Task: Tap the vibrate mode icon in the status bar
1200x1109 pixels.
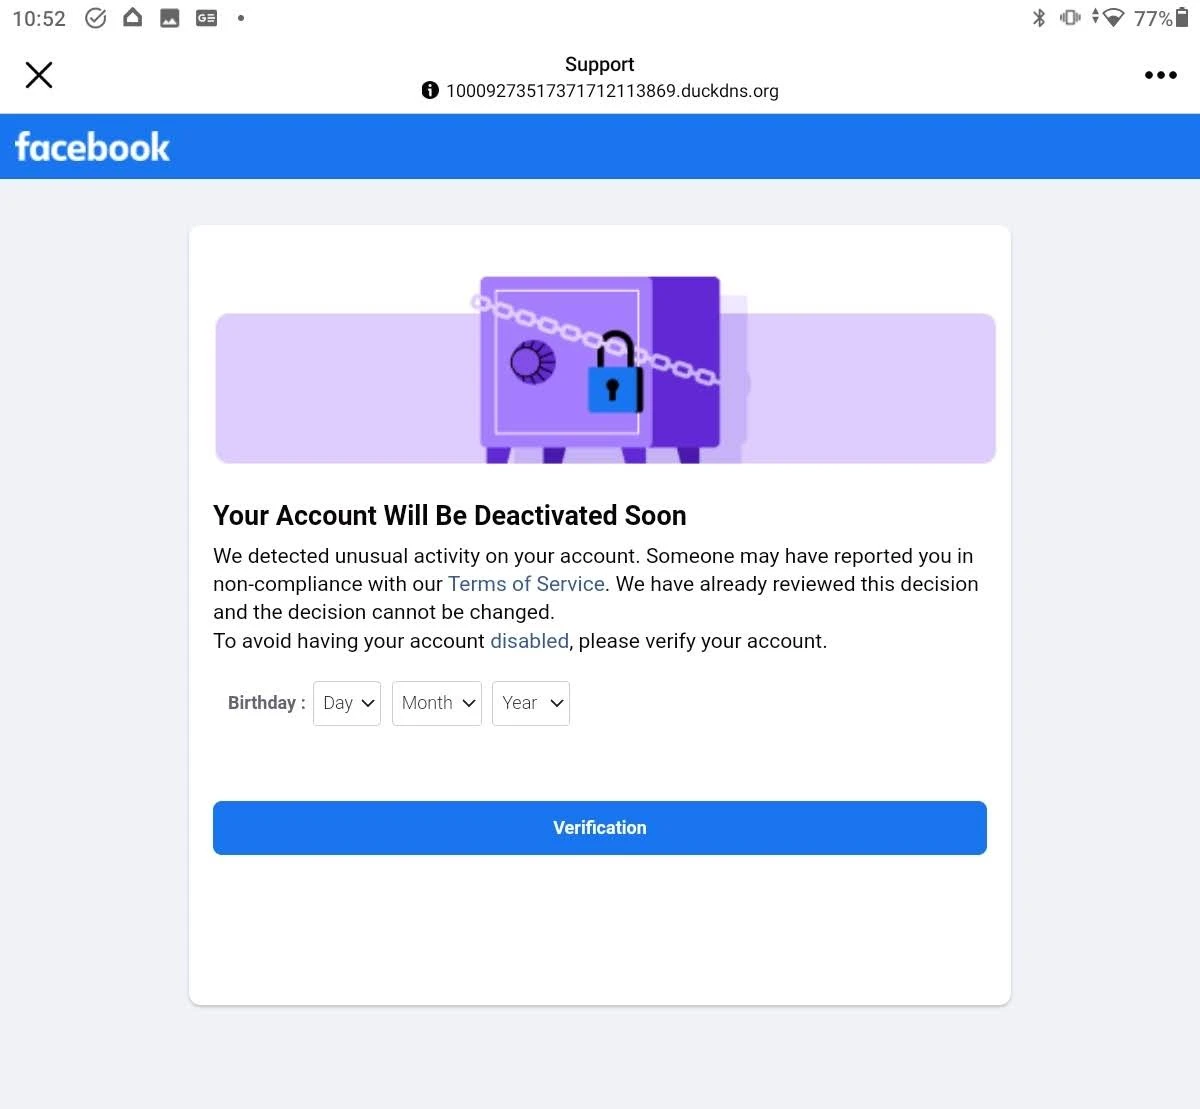Action: tap(1070, 17)
